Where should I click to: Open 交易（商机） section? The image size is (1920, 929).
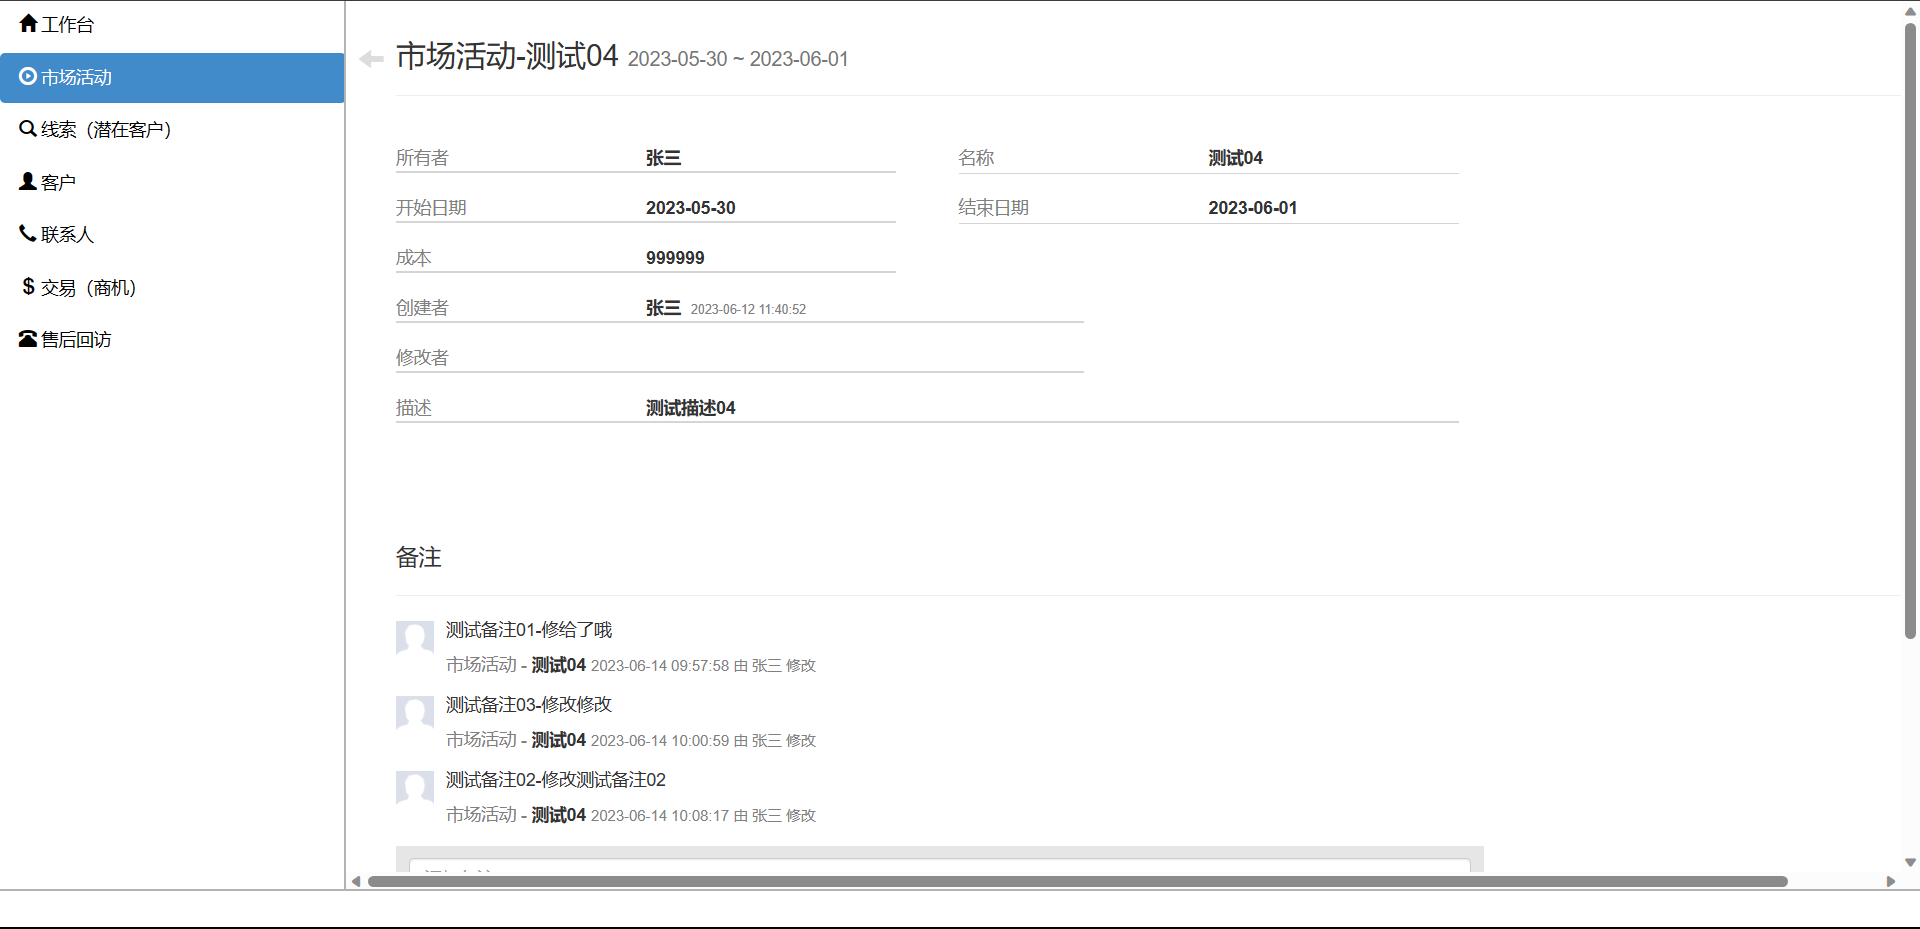click(172, 288)
